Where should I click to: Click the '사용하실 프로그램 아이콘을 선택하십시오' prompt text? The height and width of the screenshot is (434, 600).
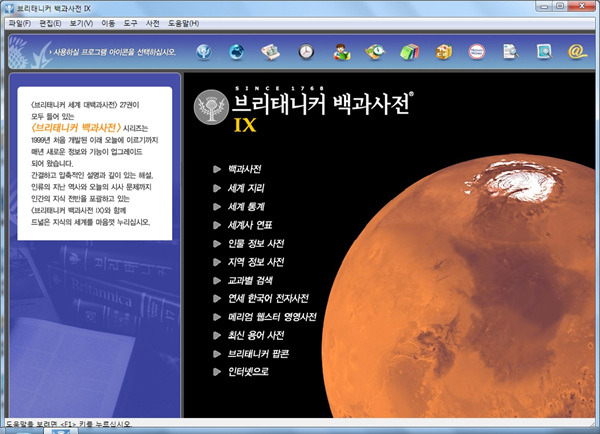click(x=114, y=52)
